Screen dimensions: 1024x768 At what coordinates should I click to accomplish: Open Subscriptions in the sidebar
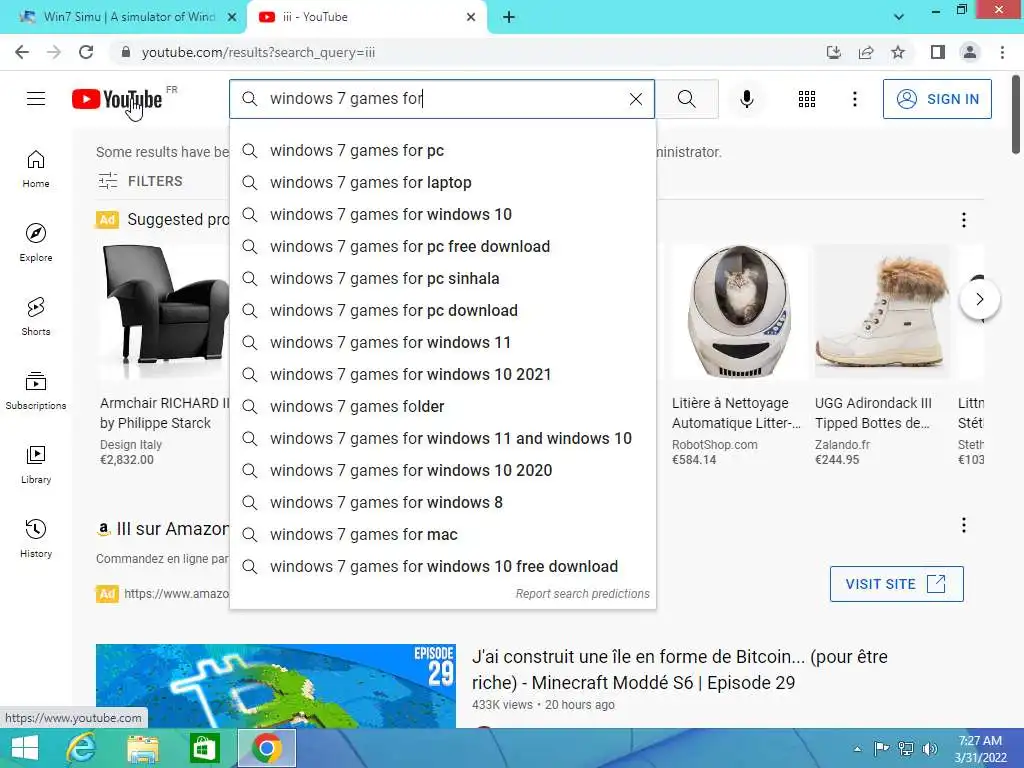[36, 391]
